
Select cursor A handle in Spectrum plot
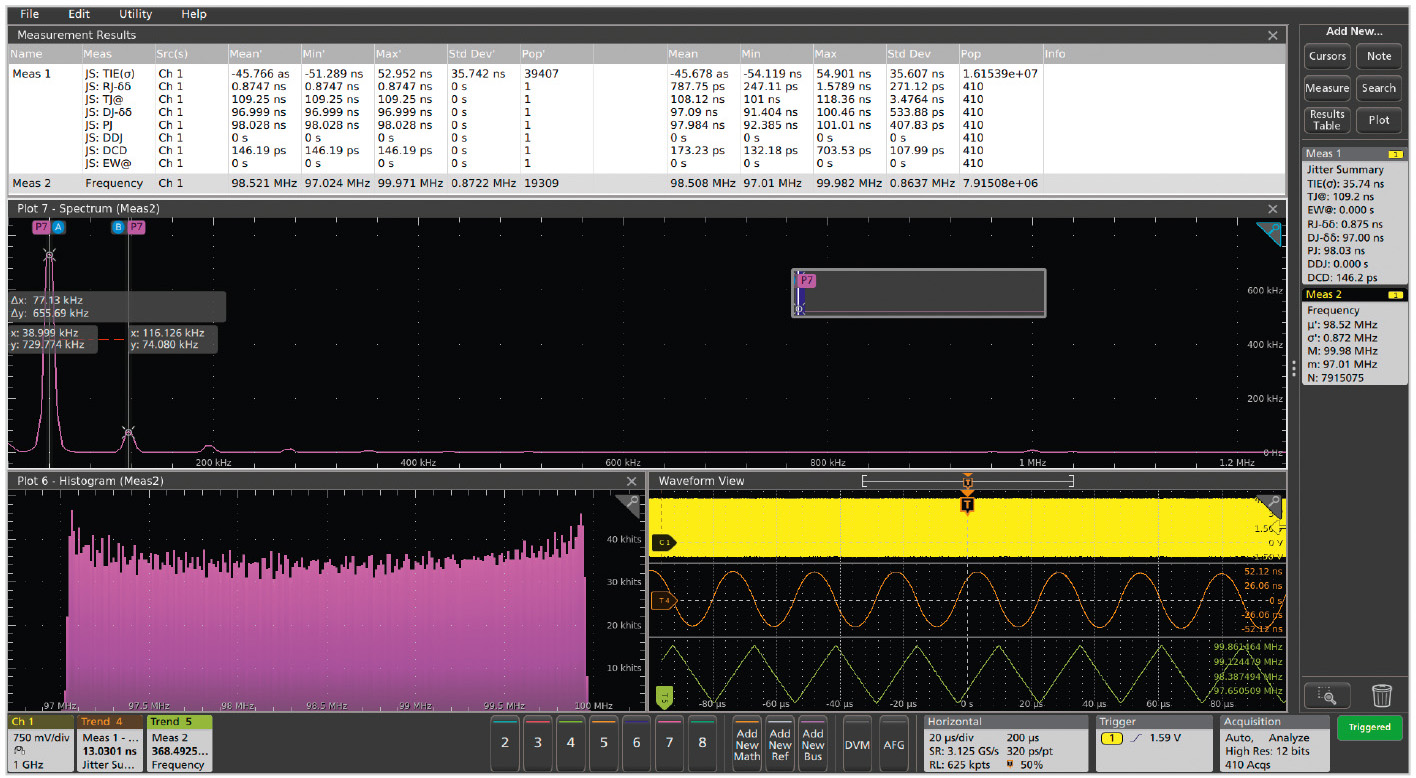pos(59,227)
